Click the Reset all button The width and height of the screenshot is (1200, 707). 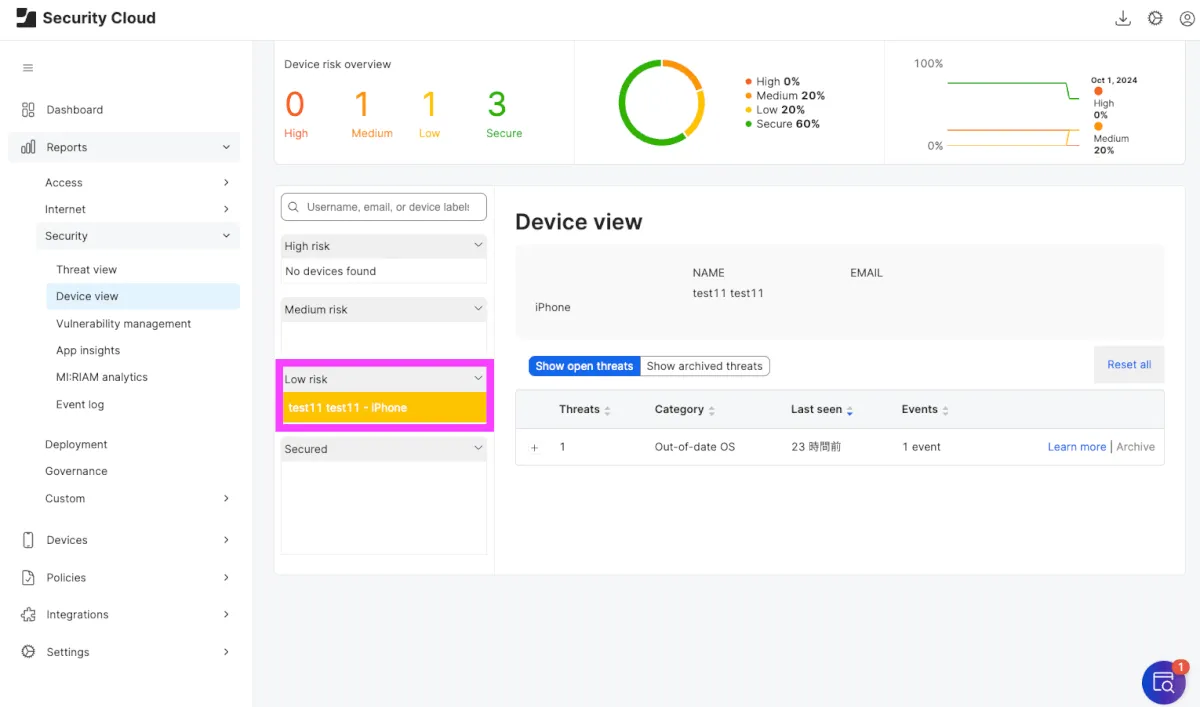pyautogui.click(x=1129, y=365)
